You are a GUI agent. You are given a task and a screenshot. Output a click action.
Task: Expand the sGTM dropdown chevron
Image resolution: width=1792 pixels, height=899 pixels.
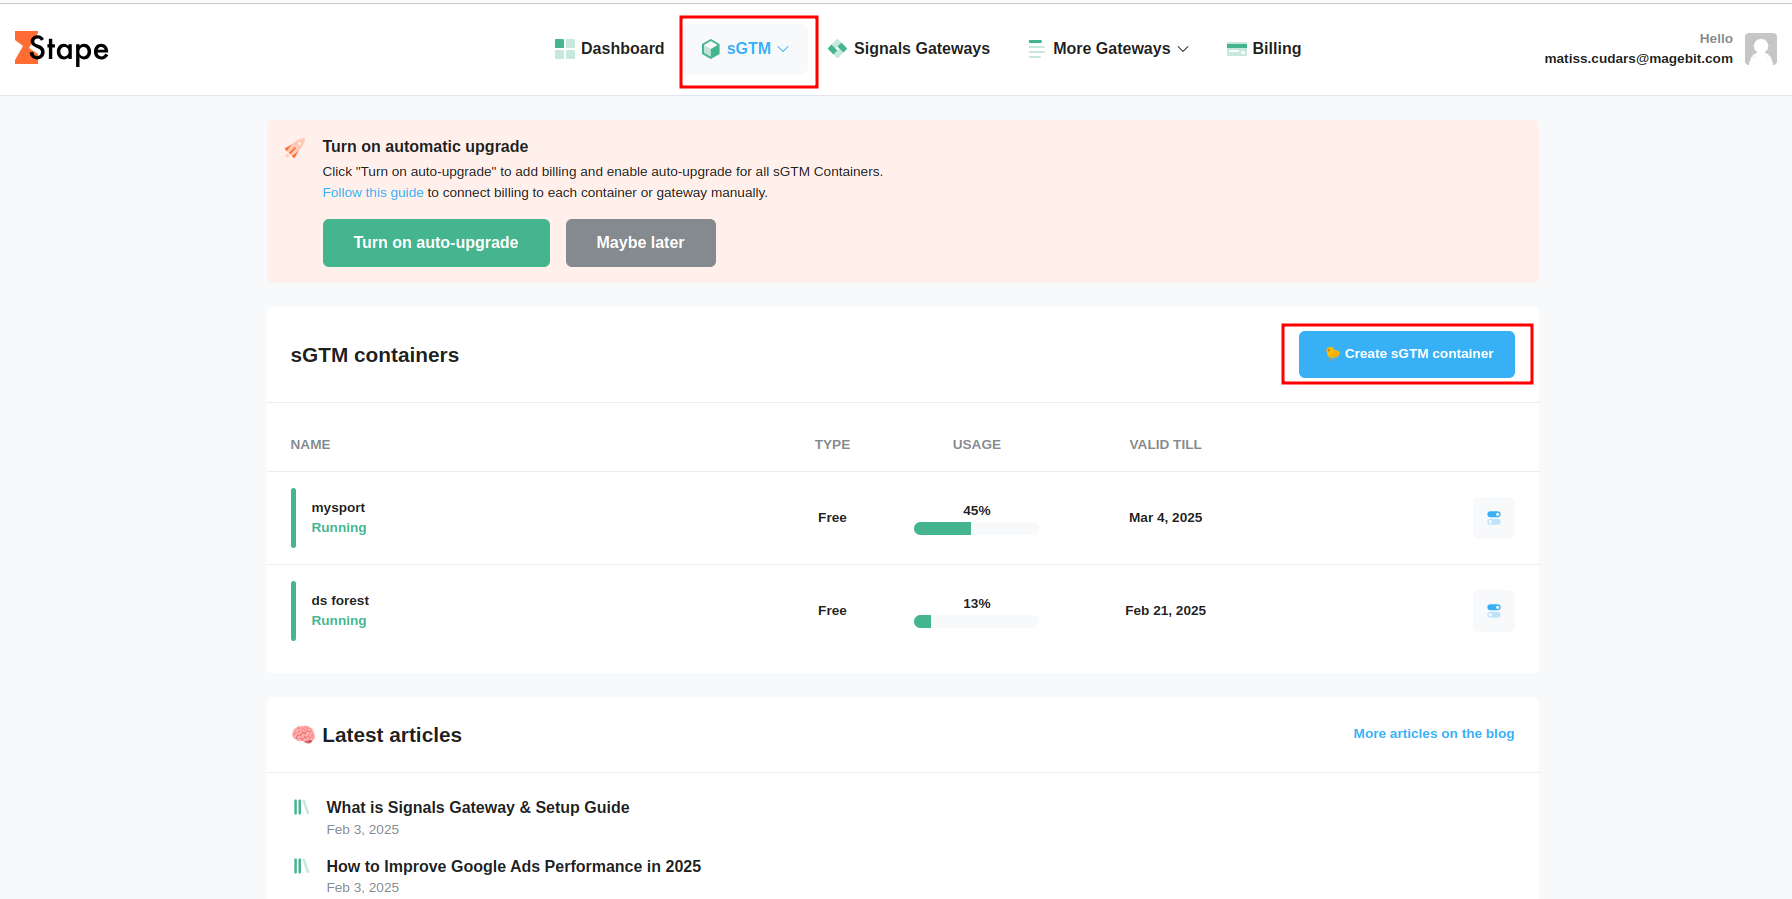pyautogui.click(x=783, y=49)
